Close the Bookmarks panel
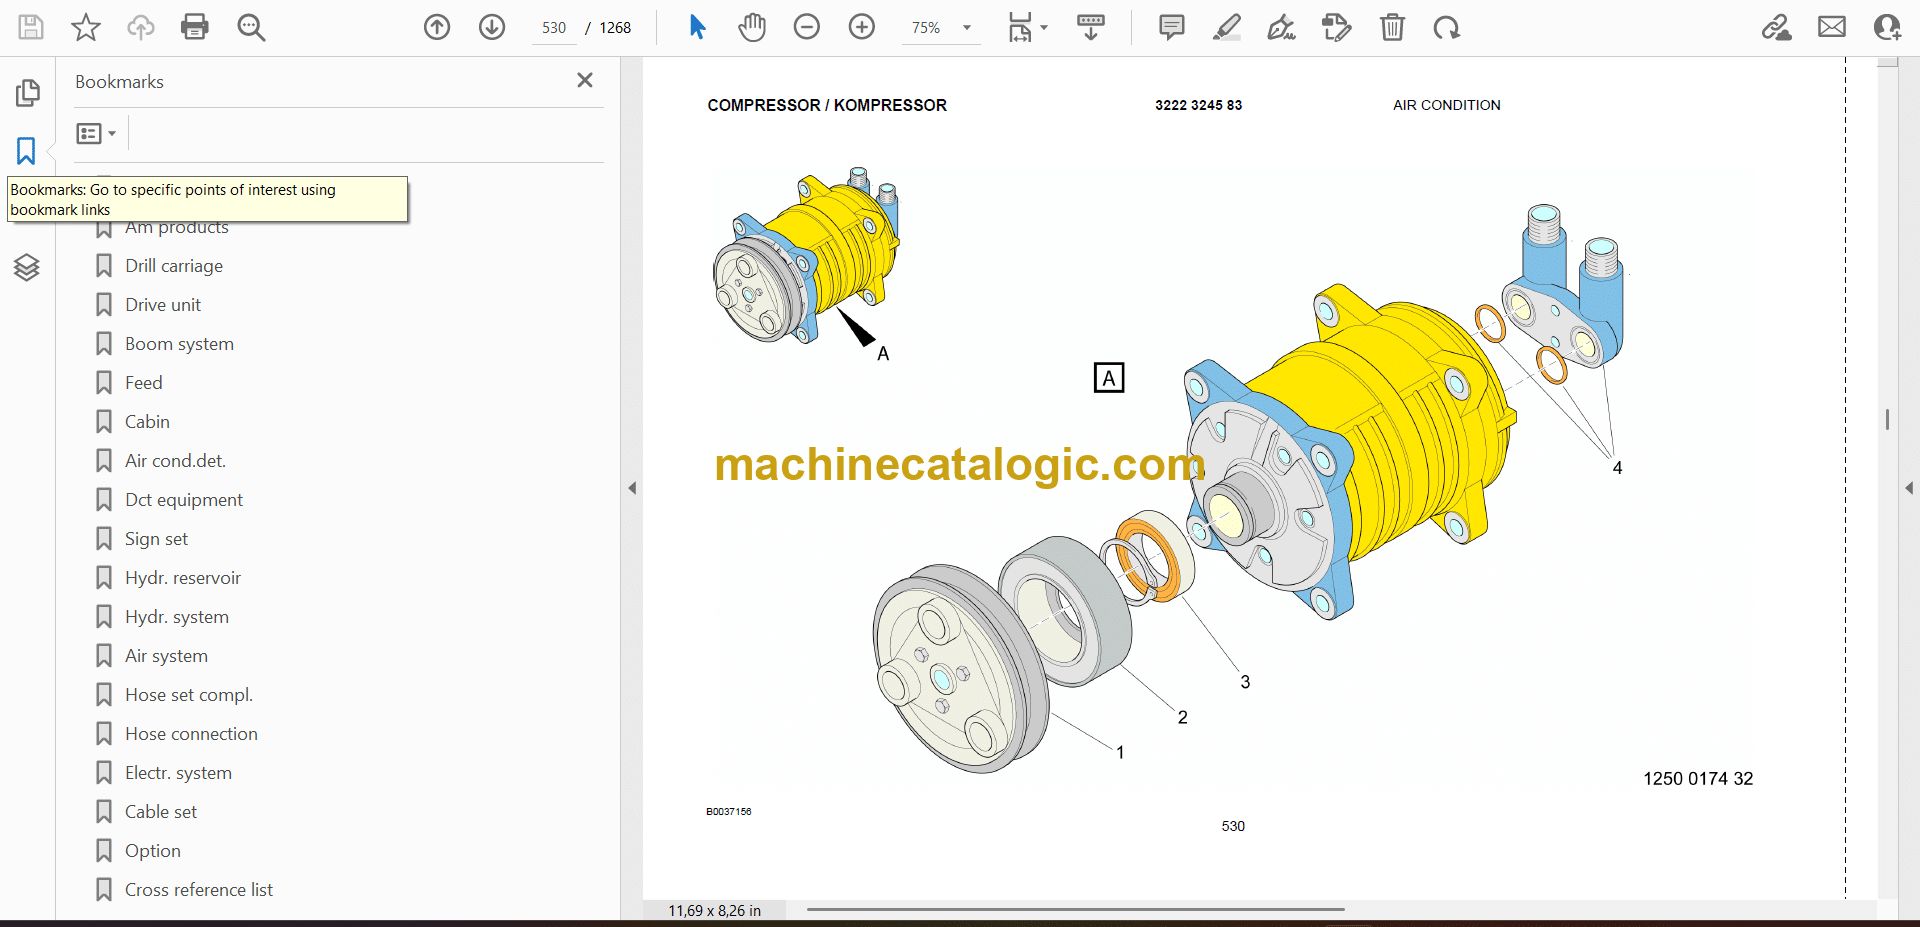The width and height of the screenshot is (1920, 927). tap(585, 80)
